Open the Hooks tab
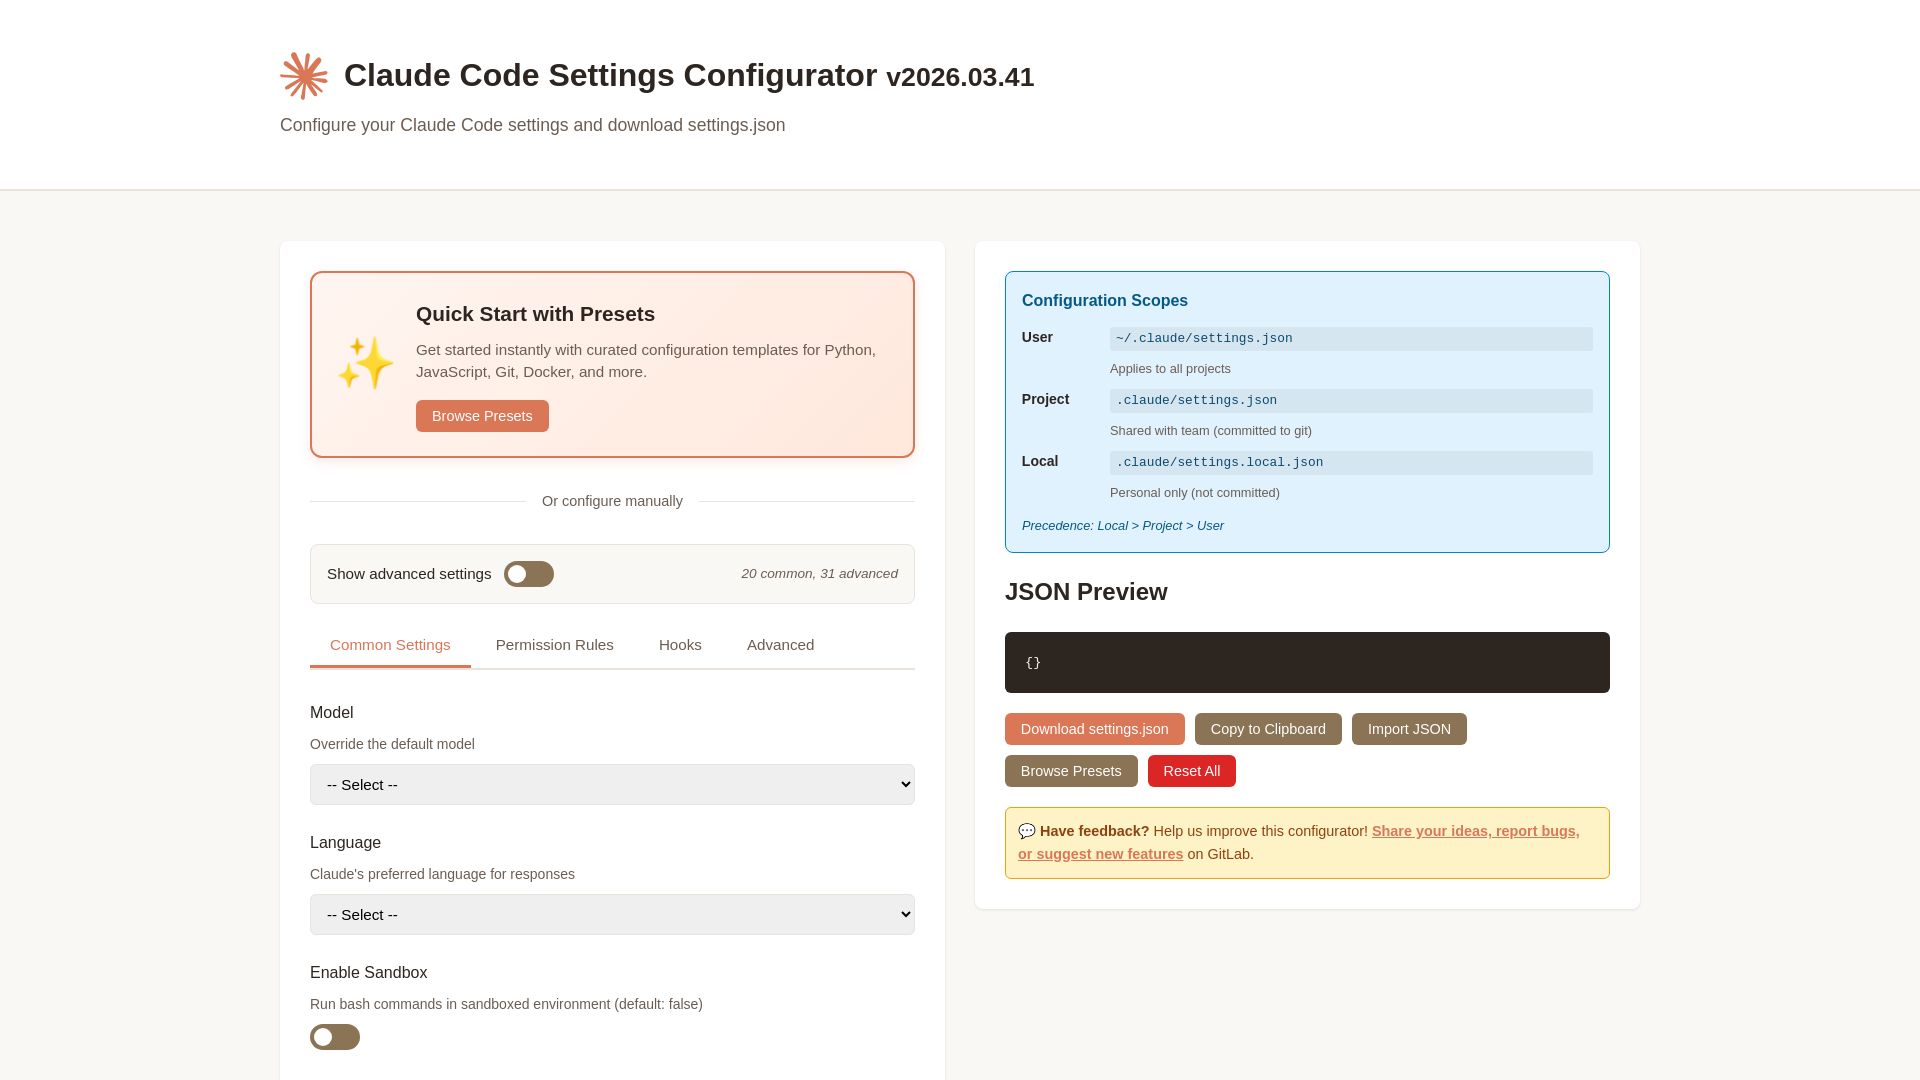 click(x=680, y=645)
